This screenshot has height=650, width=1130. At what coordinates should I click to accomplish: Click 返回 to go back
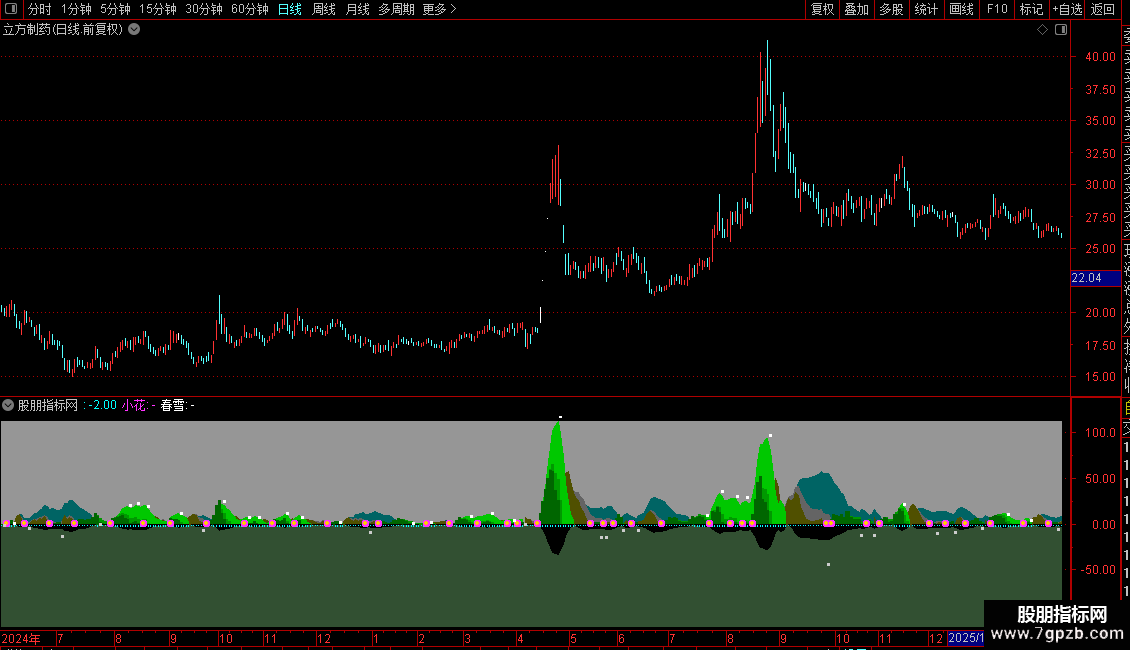coord(1103,9)
